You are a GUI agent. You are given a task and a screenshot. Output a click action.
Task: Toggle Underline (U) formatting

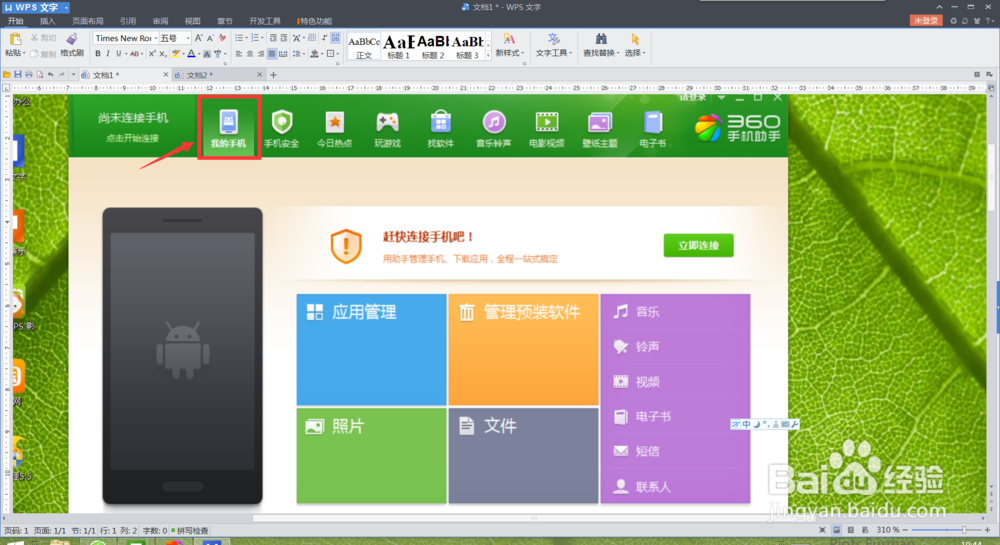(118, 54)
